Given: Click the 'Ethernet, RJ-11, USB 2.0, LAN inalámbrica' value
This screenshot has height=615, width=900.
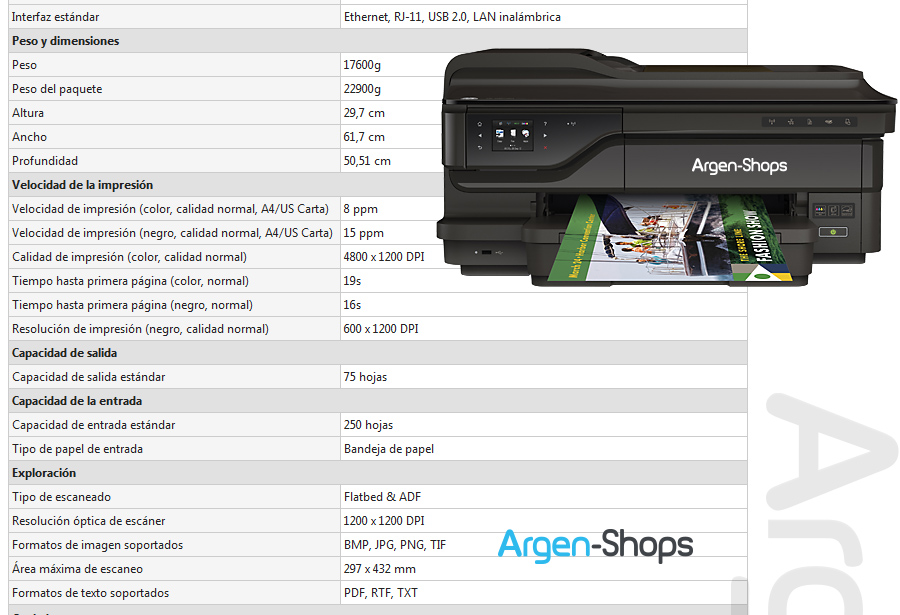Looking at the screenshot, I should 452,17.
